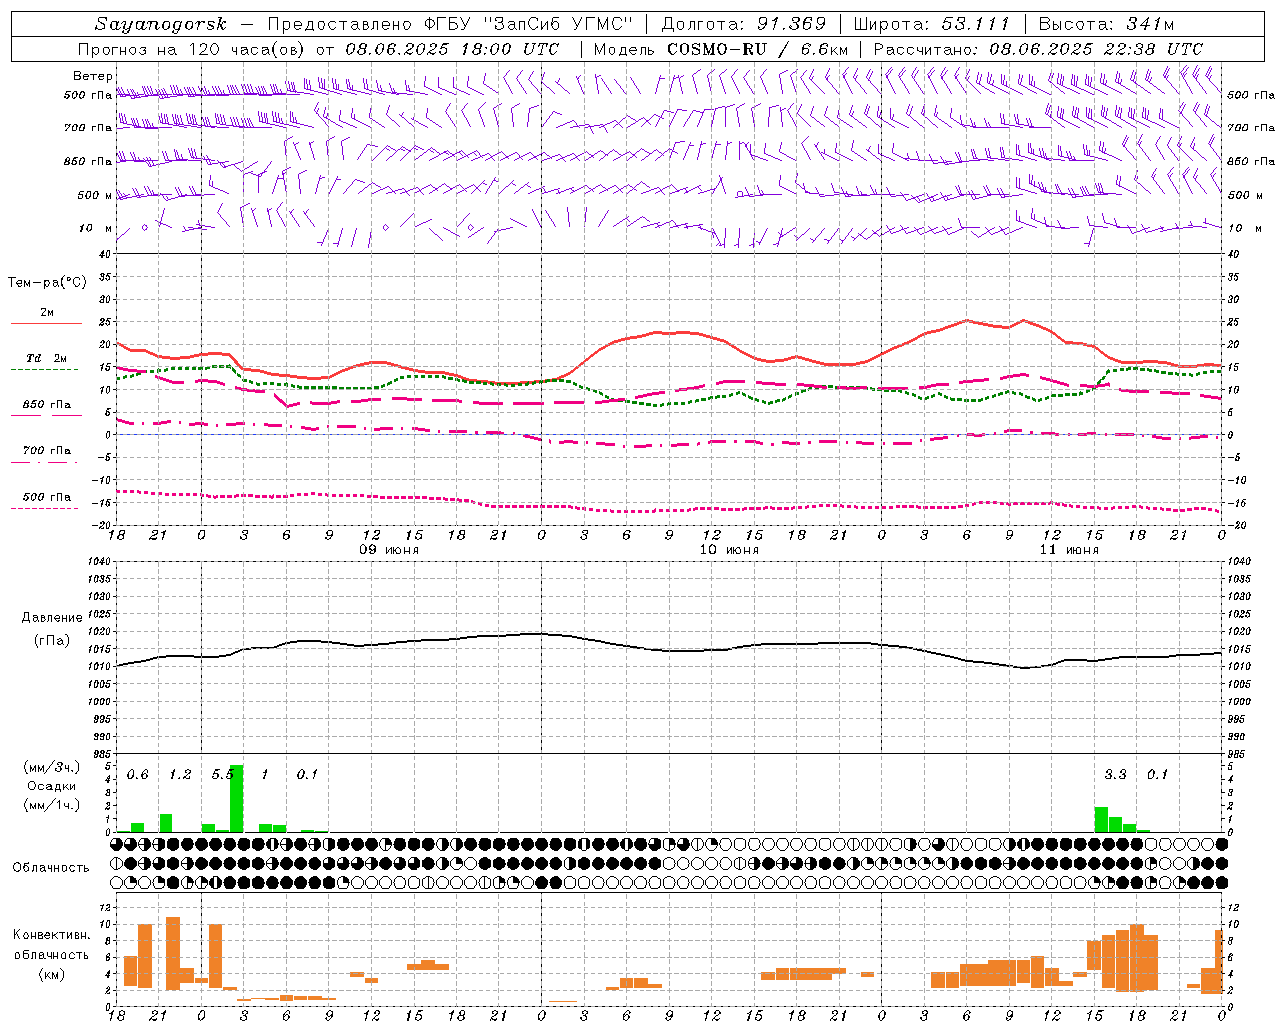The image size is (1280, 1024).
Task: Click the latitude value 'Широта: 53.111'
Action: [x=932, y=24]
